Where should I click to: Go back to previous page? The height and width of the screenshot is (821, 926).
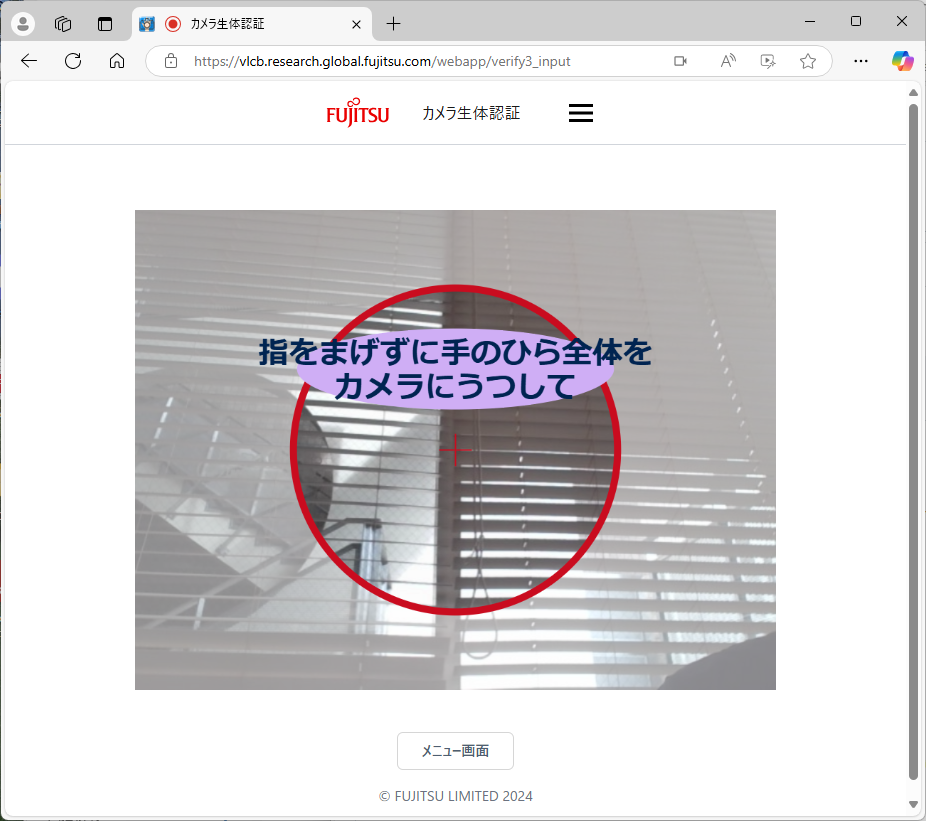29,61
